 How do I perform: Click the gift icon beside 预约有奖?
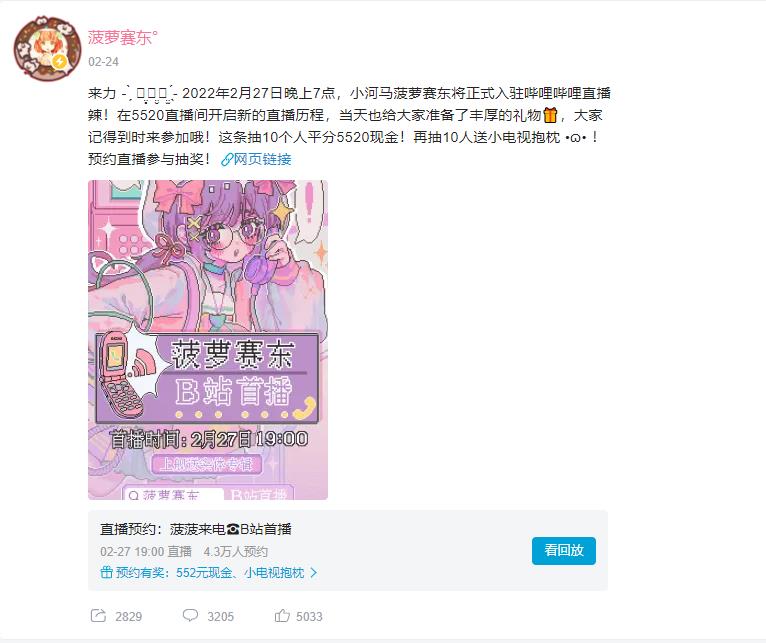(106, 572)
